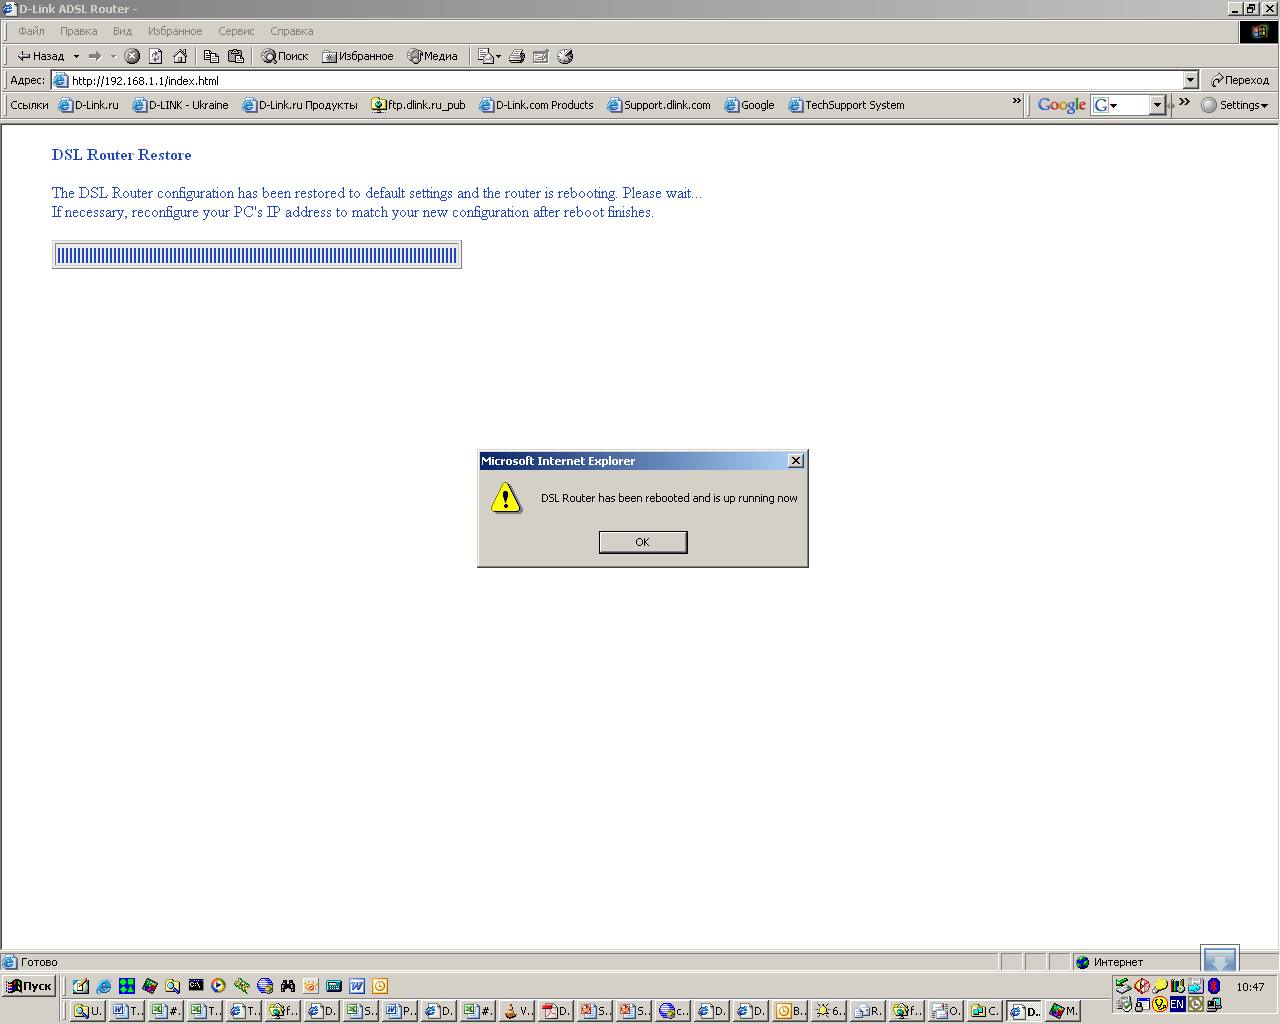Click the Print icon in toolbar

tap(517, 56)
